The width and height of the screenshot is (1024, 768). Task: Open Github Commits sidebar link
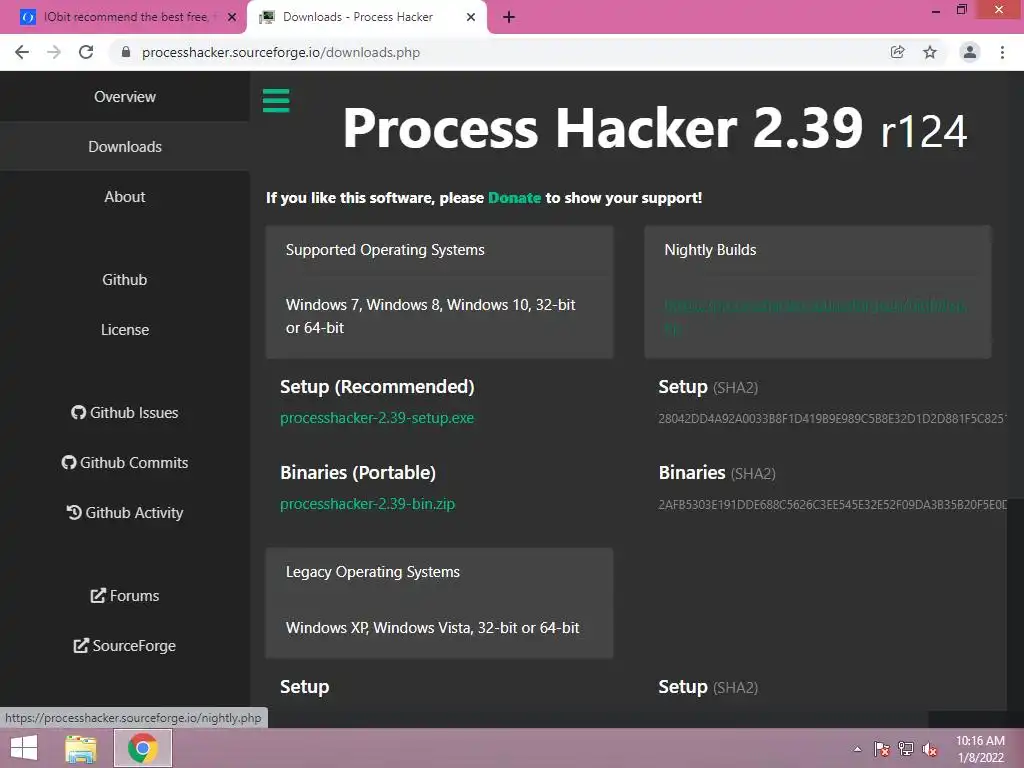[125, 462]
